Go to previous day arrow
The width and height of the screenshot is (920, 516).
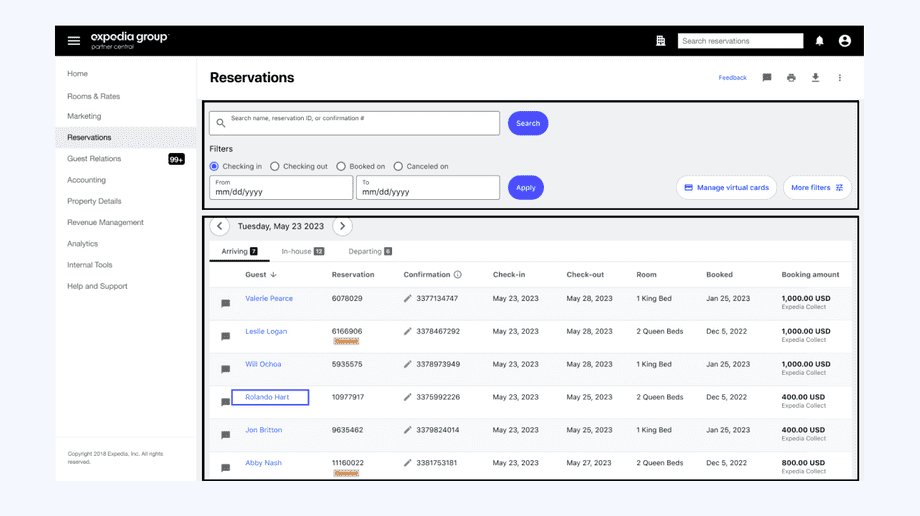[x=219, y=226]
